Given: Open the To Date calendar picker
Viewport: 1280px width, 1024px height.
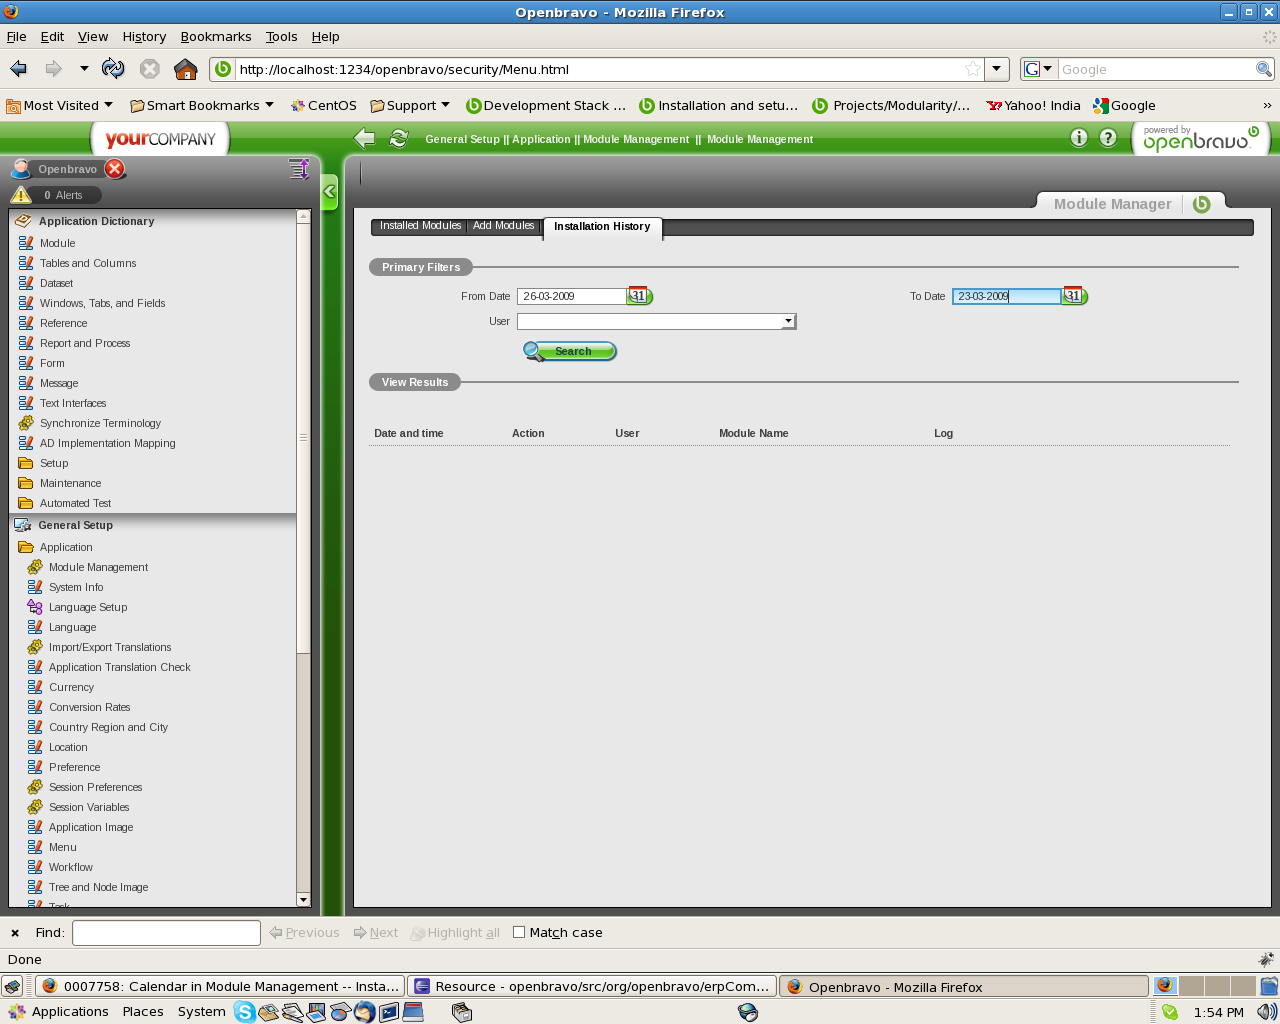Looking at the screenshot, I should click(1073, 296).
